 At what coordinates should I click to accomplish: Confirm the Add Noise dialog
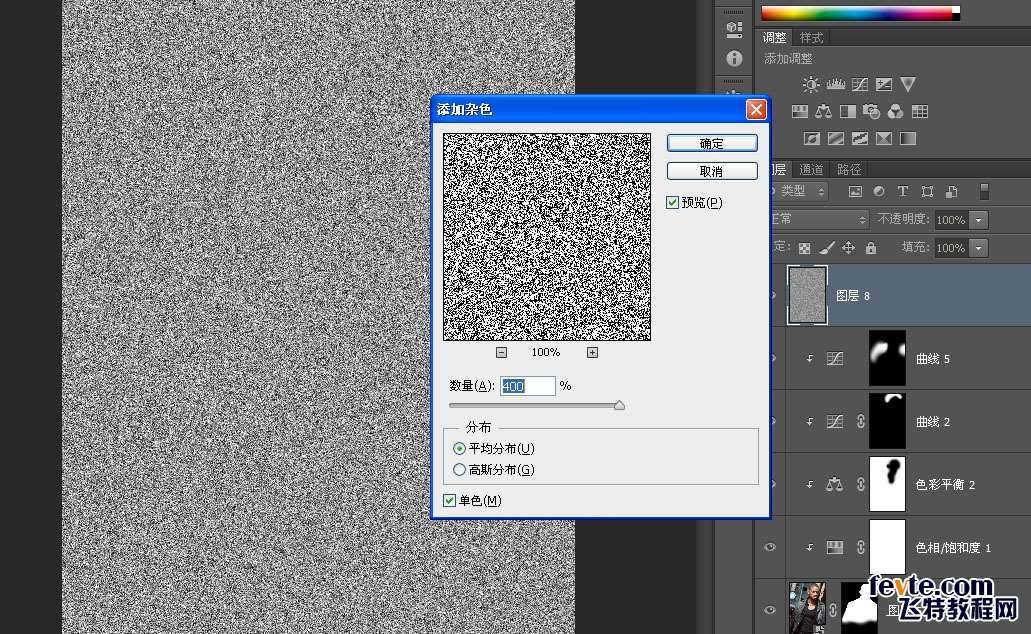(711, 143)
